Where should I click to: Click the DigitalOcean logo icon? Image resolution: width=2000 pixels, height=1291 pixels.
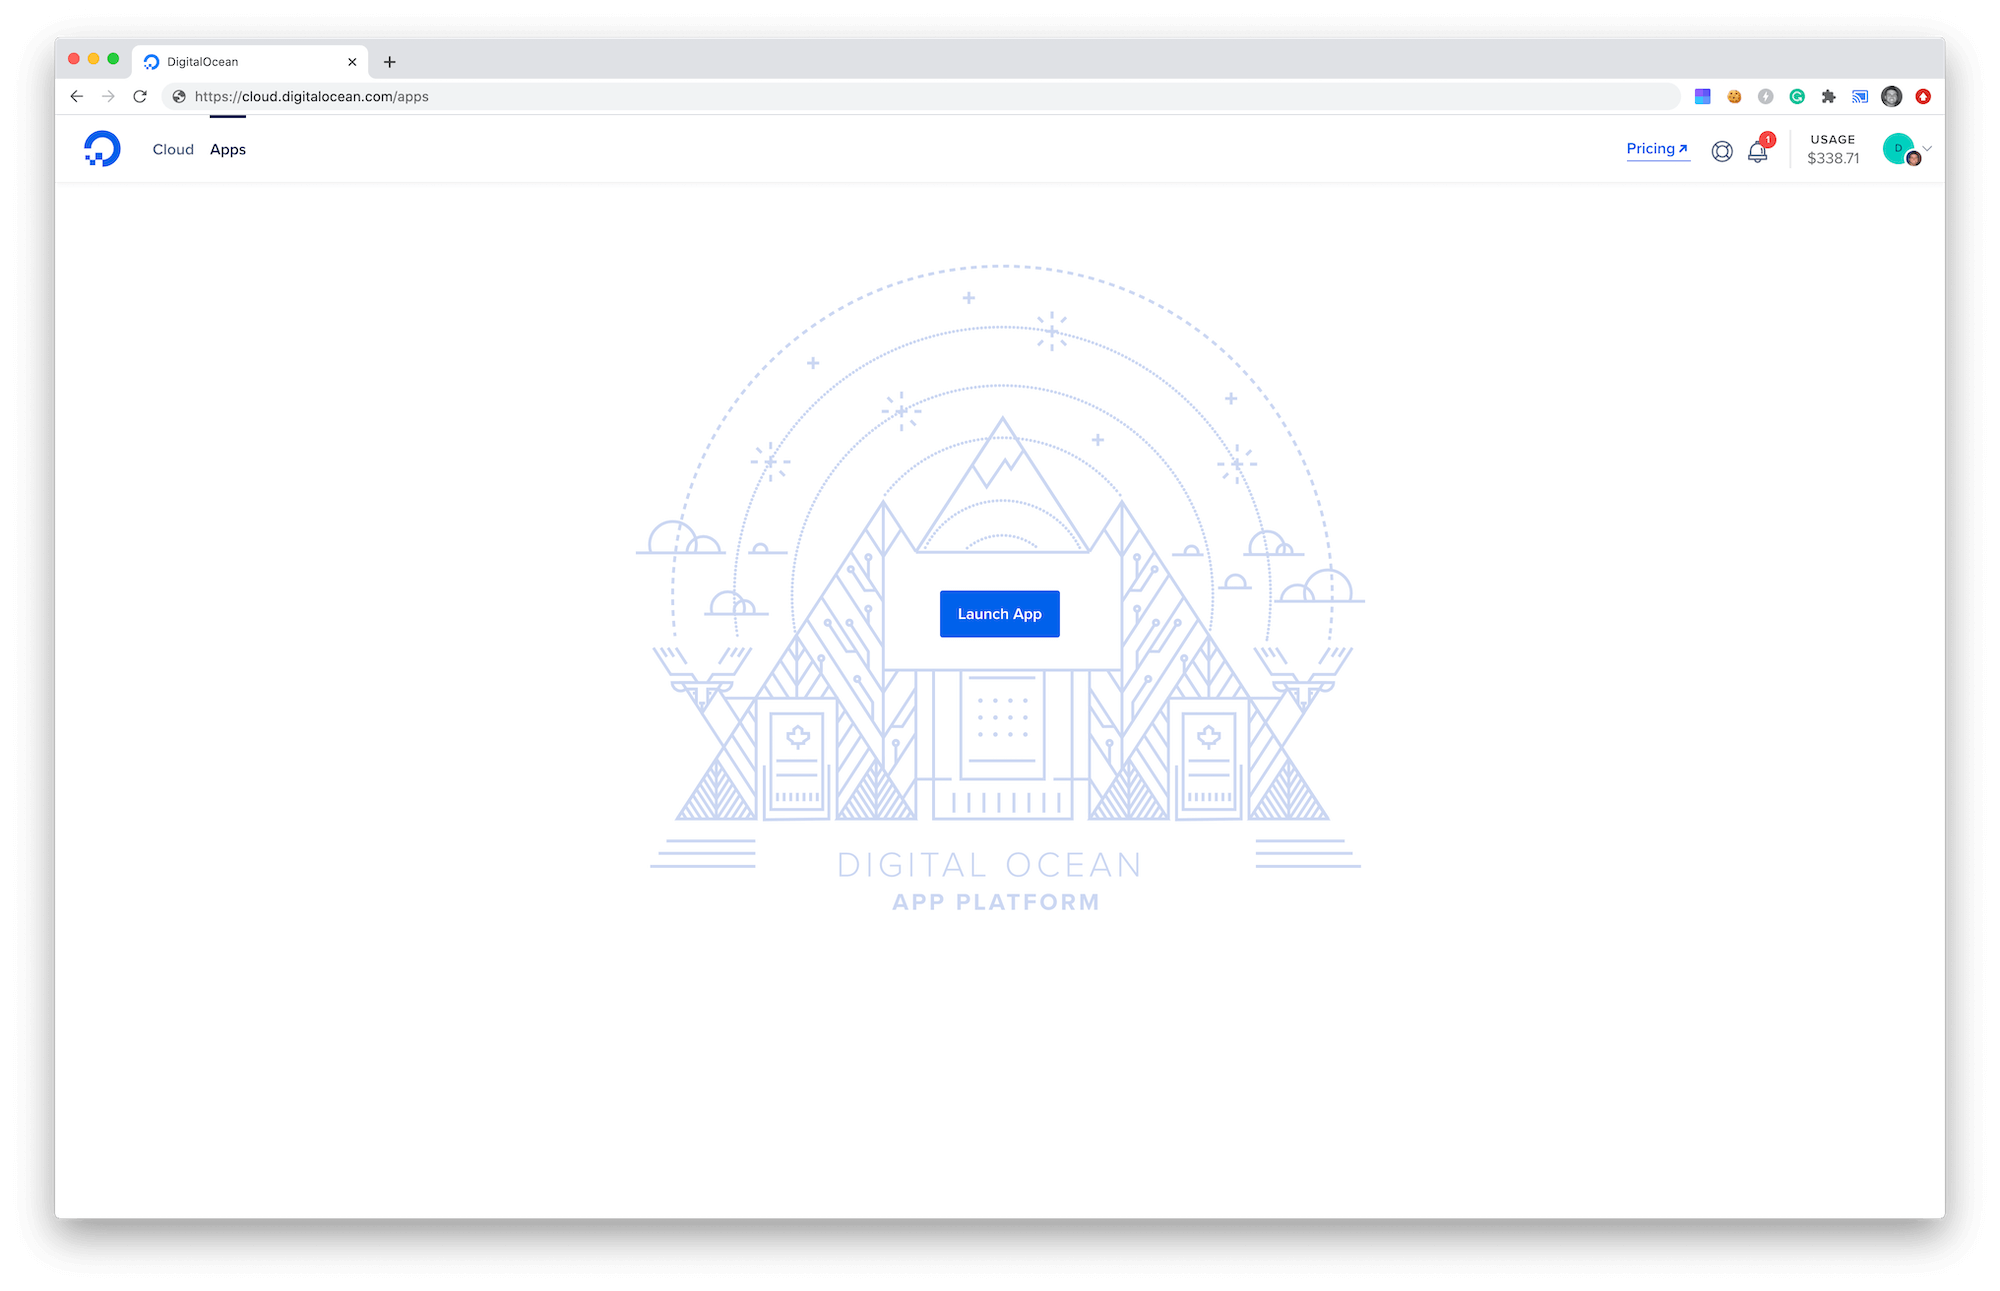[102, 149]
